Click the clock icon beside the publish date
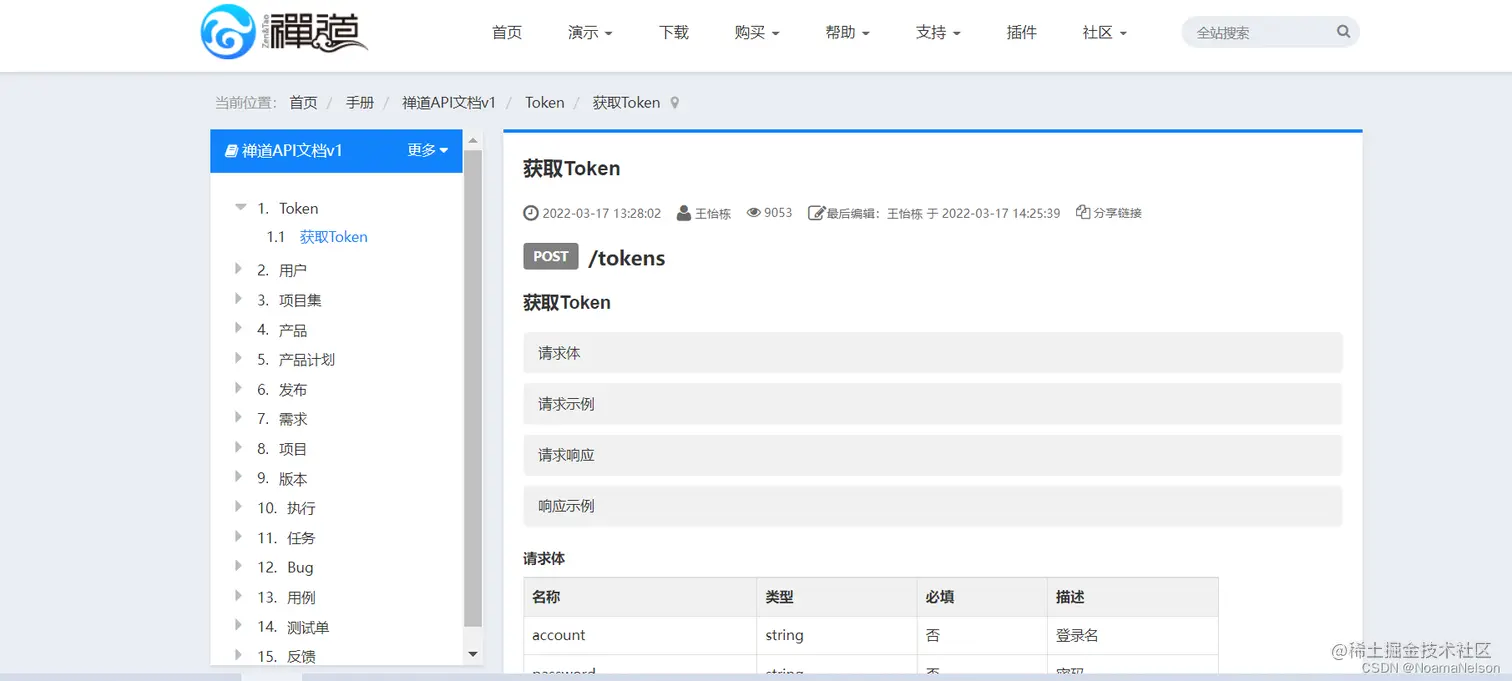This screenshot has height=681, width=1512. tap(530, 212)
